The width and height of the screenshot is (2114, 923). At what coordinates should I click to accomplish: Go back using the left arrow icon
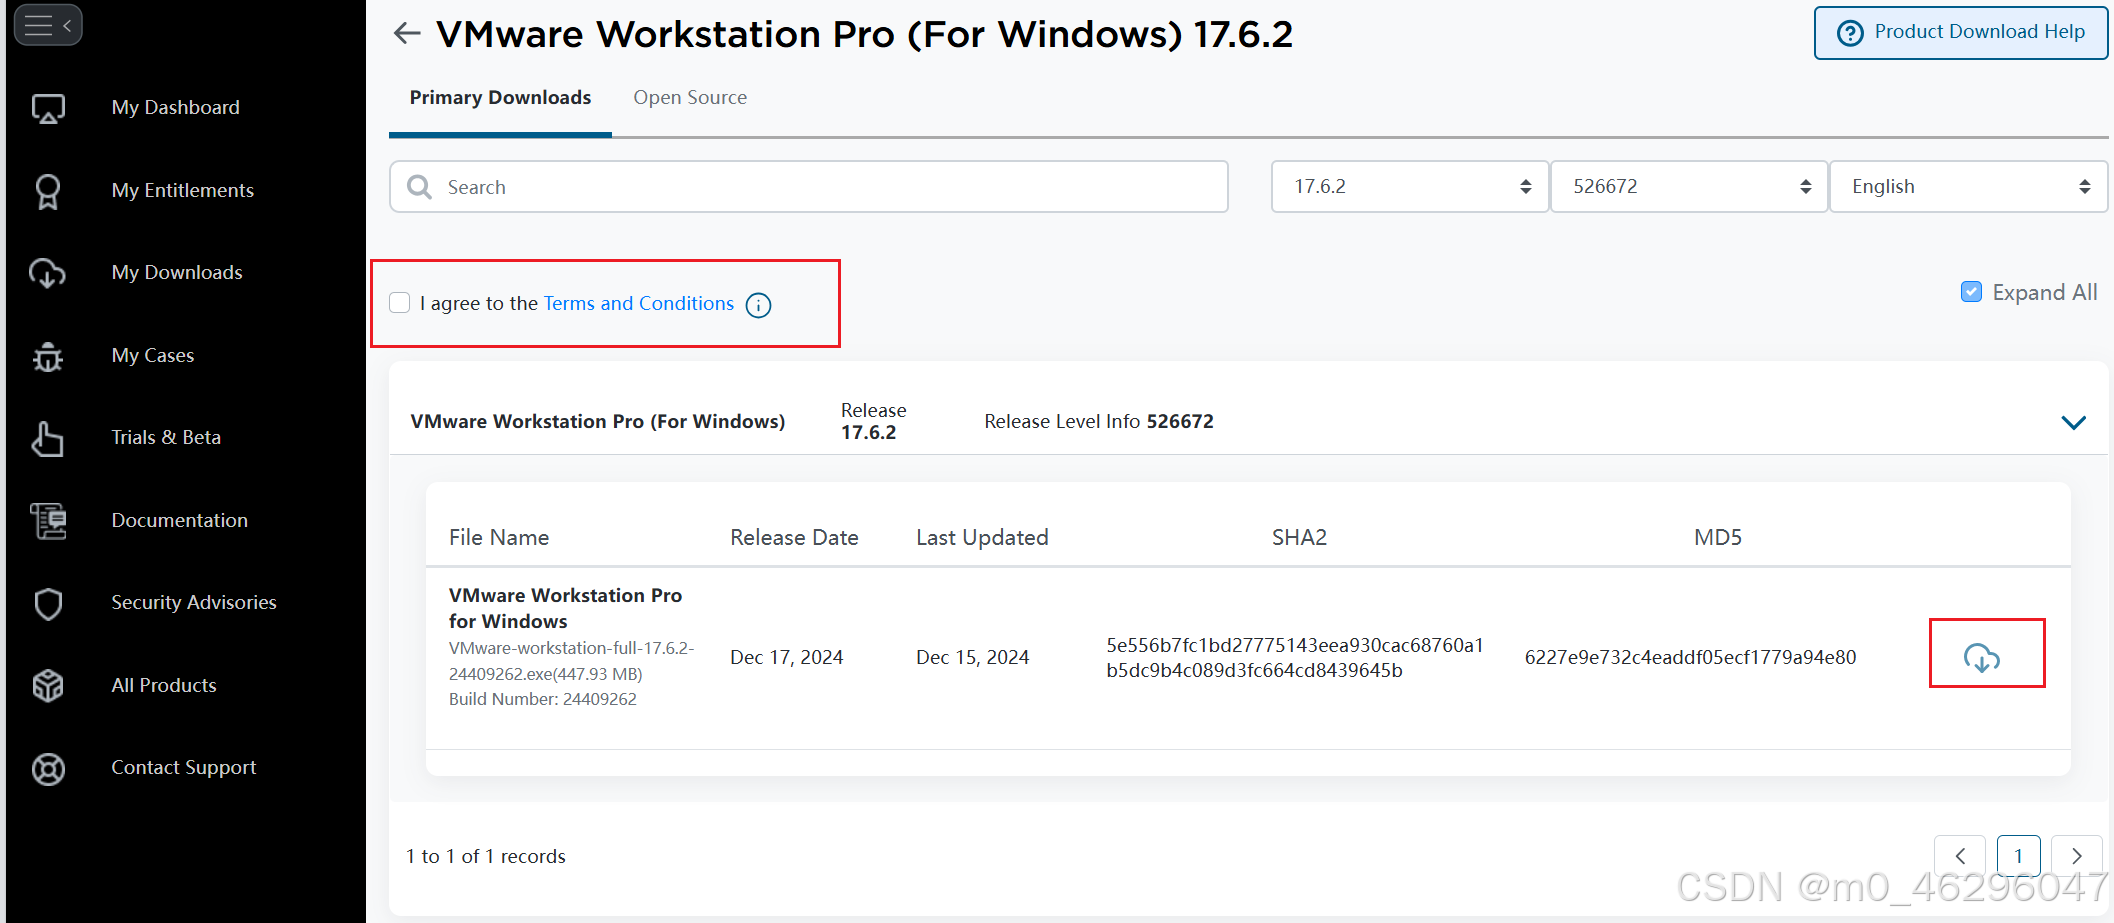click(x=407, y=34)
